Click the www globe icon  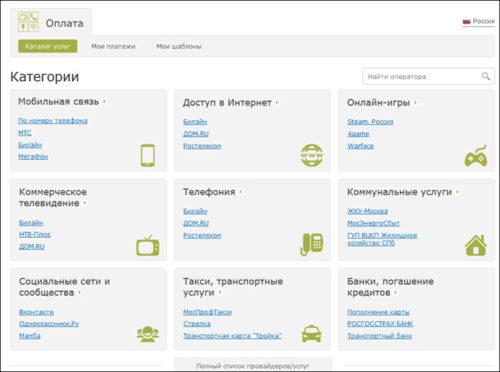[312, 155]
